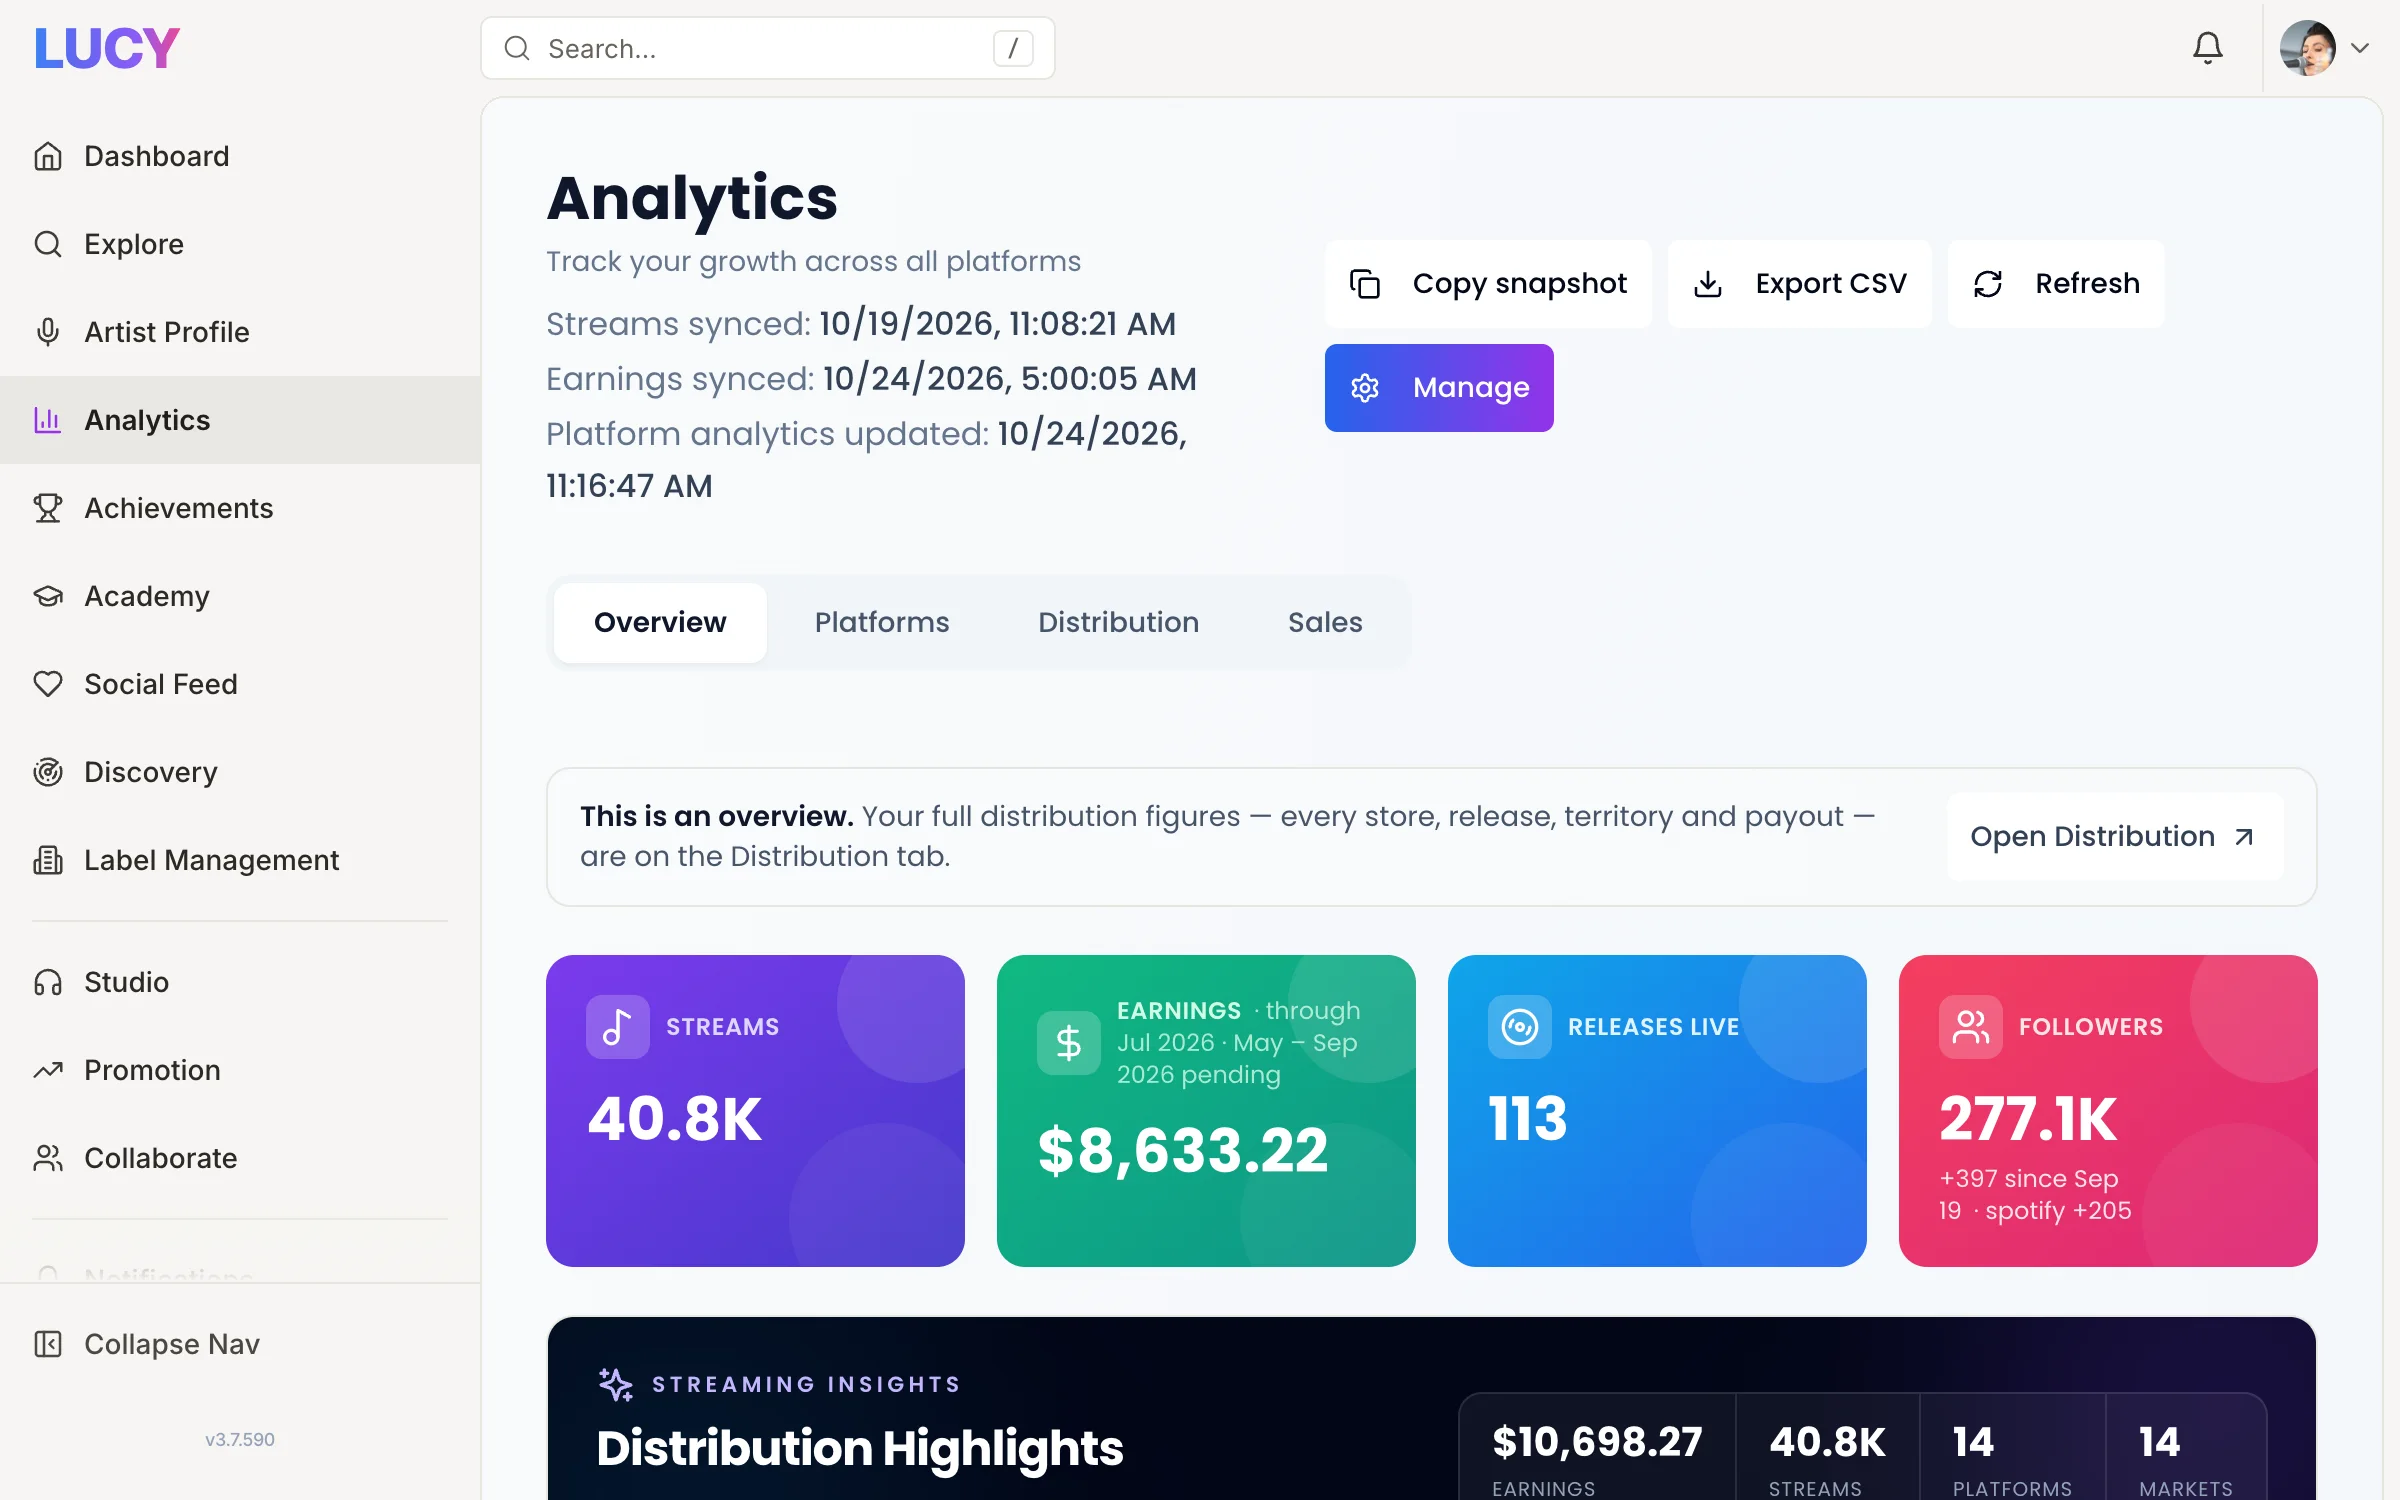
Task: Click the slash shortcut key badge
Action: click(x=1013, y=48)
